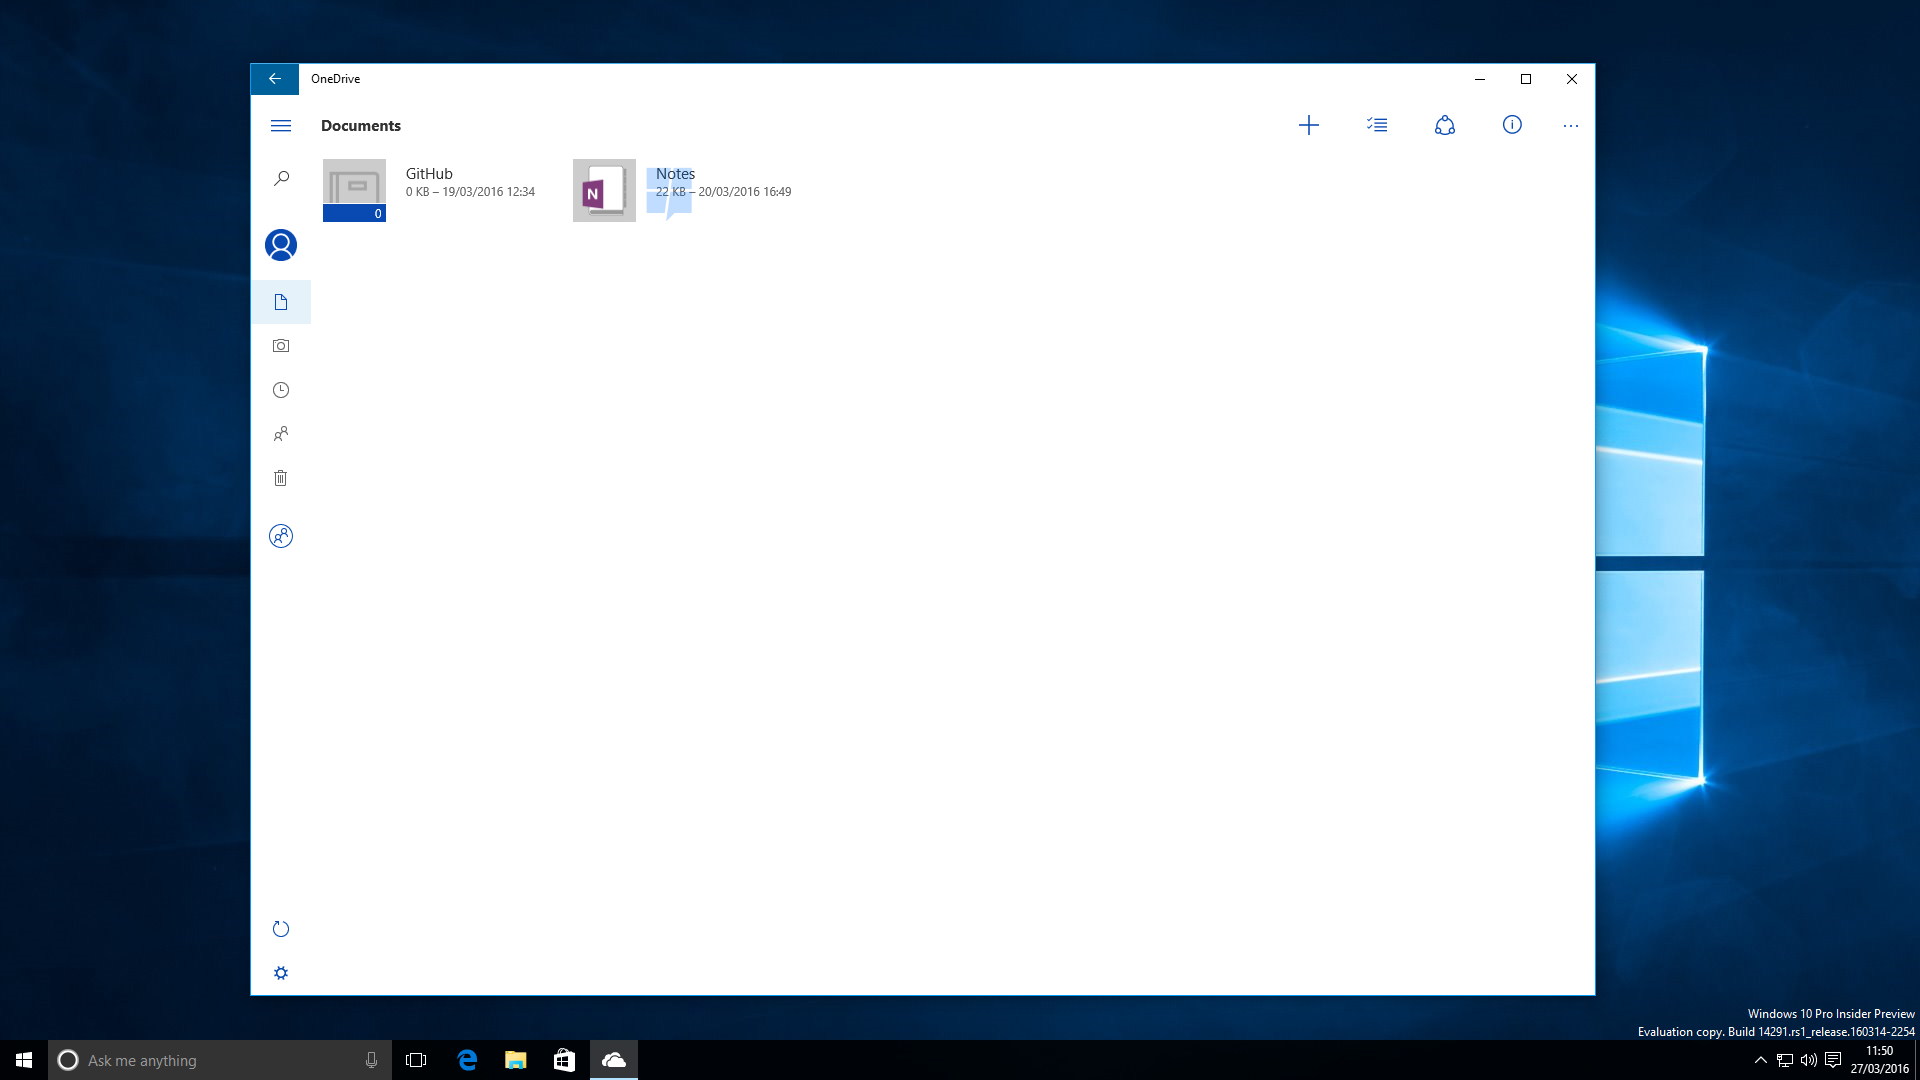The width and height of the screenshot is (1920, 1080).
Task: Click the back navigation arrow
Action: click(x=273, y=78)
